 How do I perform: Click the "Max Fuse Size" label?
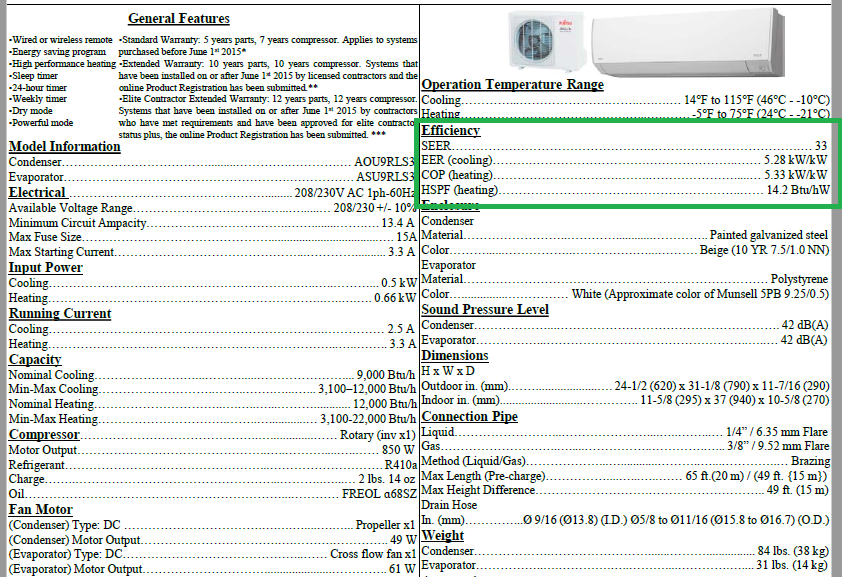tap(45, 237)
